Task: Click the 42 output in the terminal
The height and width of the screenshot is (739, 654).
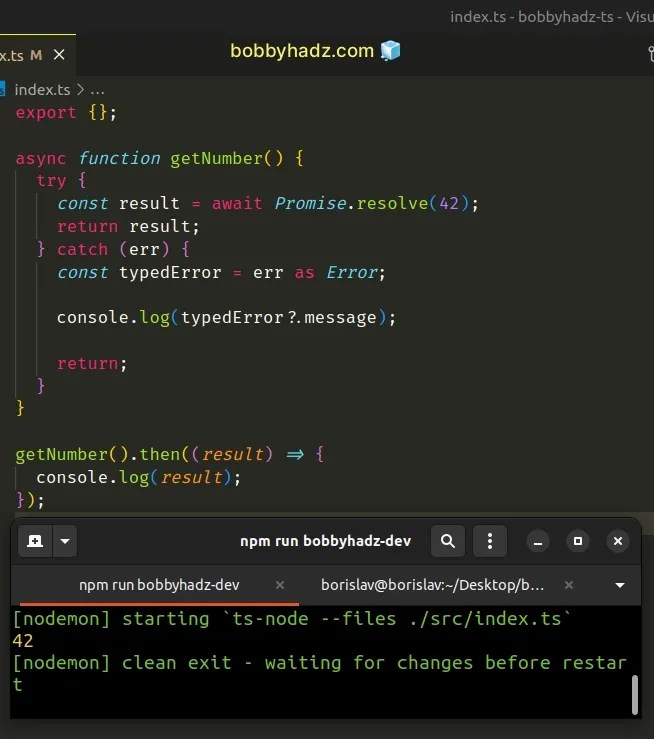Action: point(23,641)
